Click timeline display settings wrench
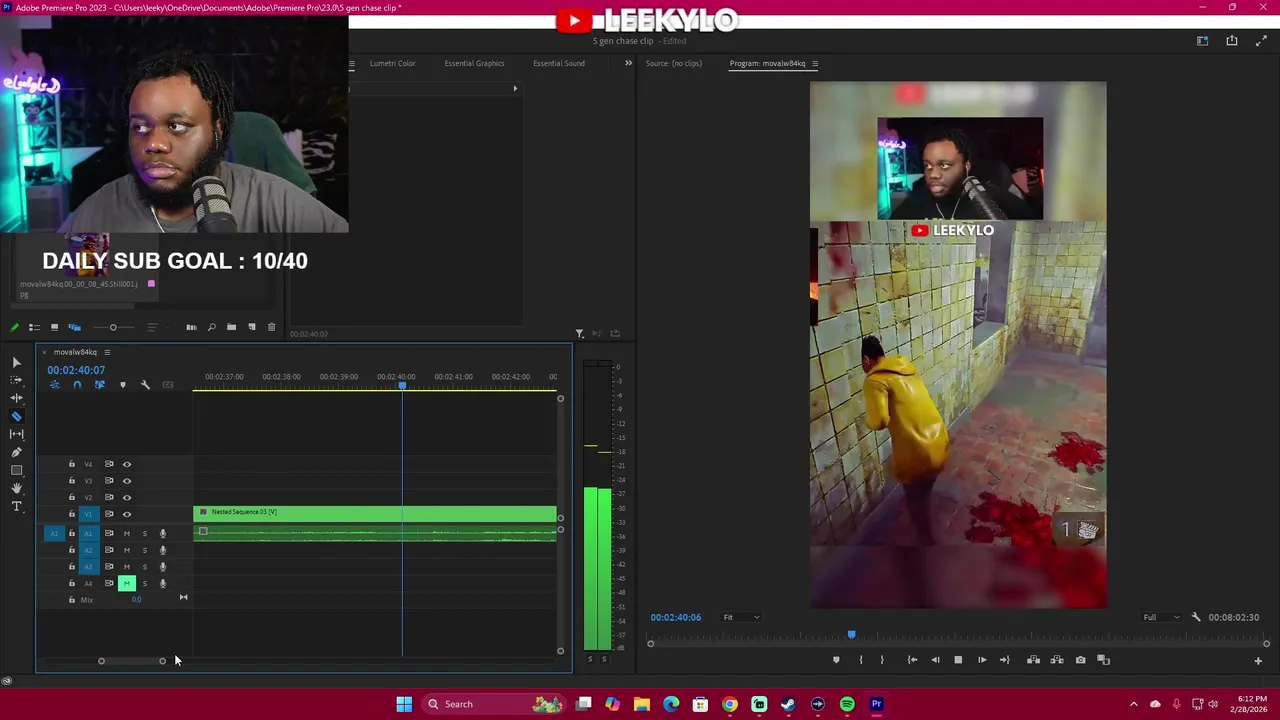This screenshot has height=720, width=1280. [x=145, y=385]
